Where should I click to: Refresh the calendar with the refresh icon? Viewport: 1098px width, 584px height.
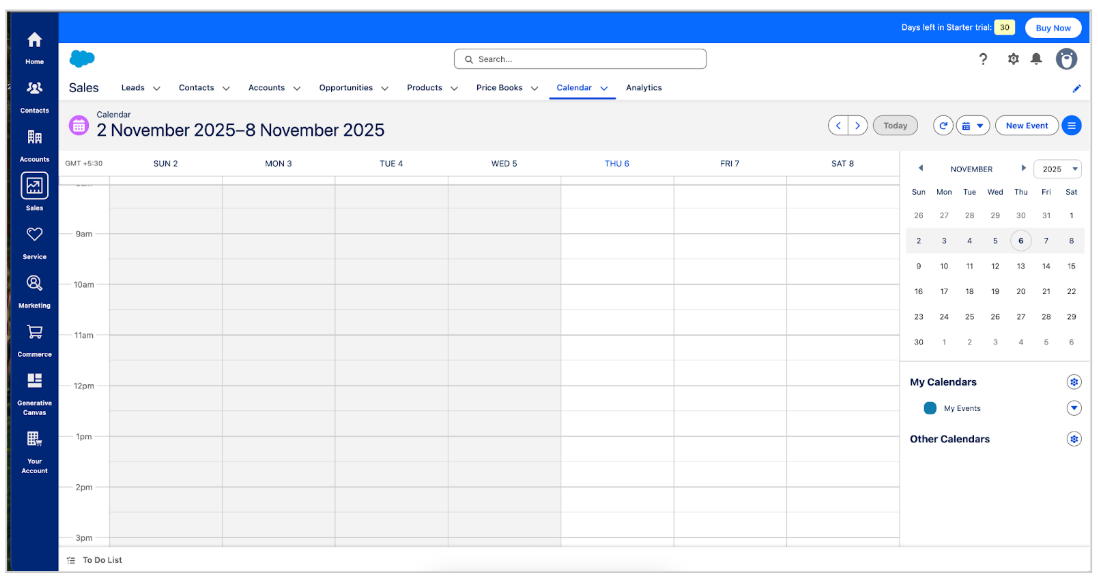click(942, 125)
